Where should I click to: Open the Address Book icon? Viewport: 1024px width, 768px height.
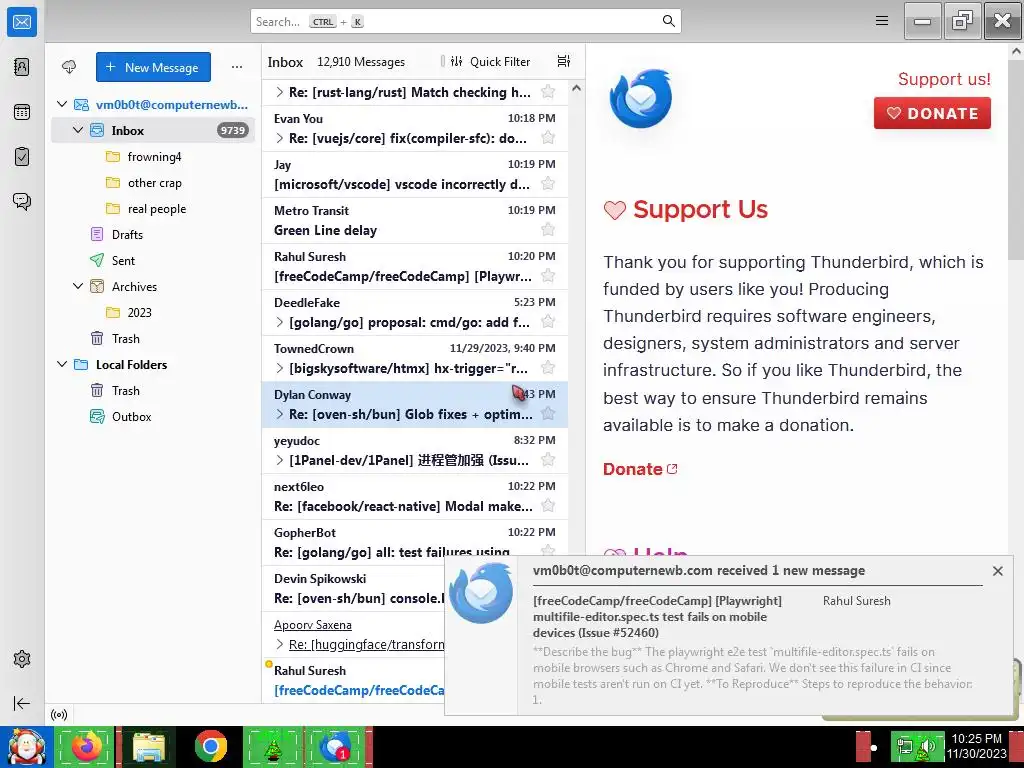click(x=22, y=67)
